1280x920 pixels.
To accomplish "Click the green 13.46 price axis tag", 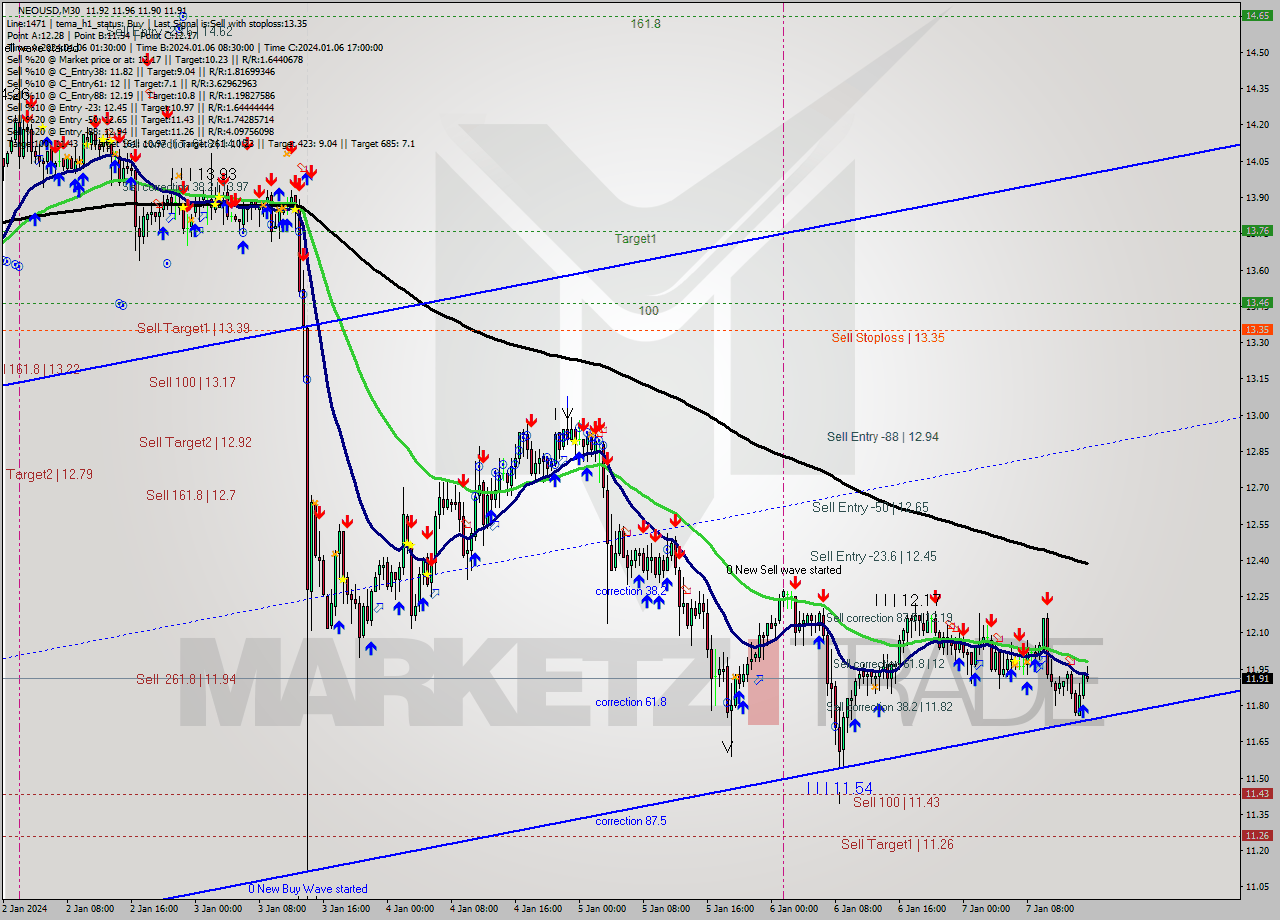I will pos(1256,302).
